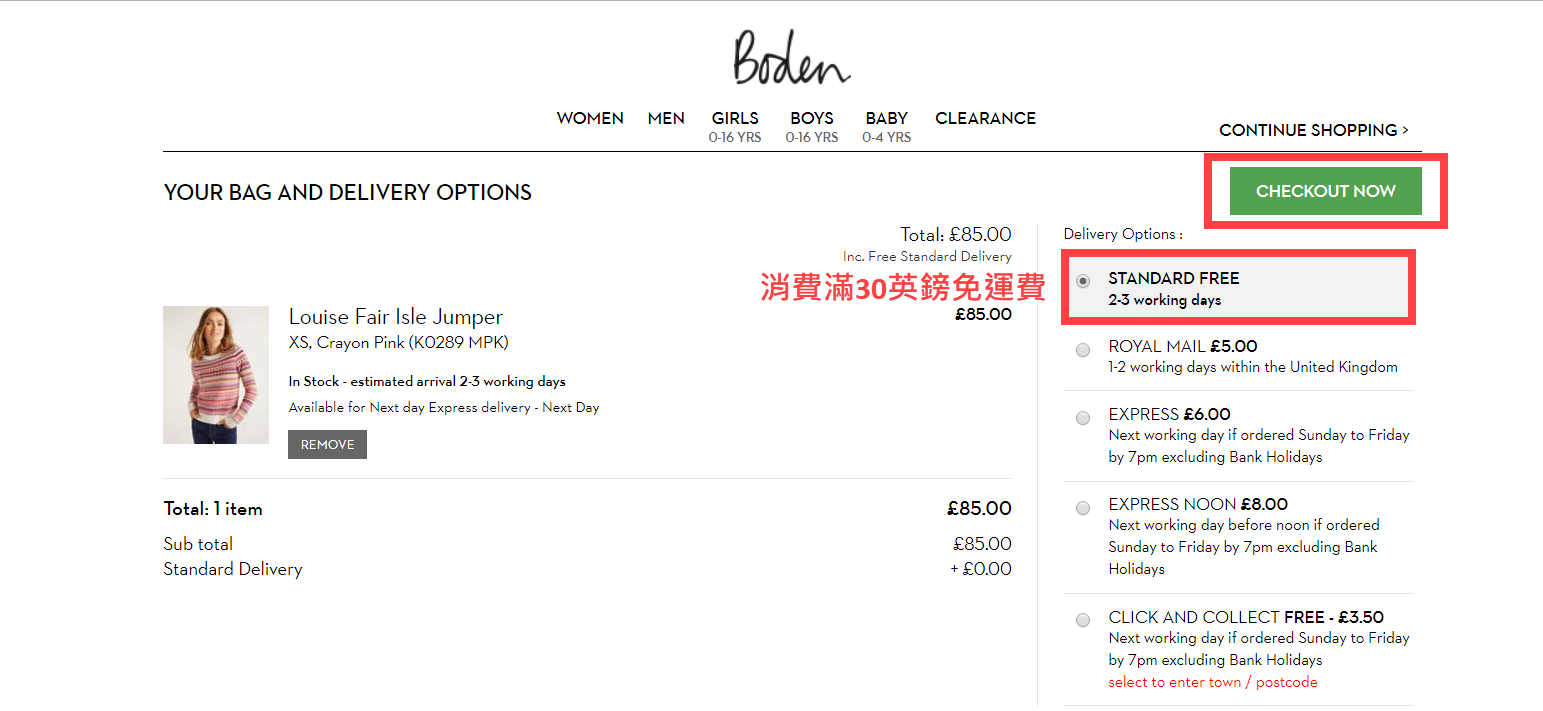Open the Louise Fair Isle Jumper title
The width and height of the screenshot is (1543, 711).
tap(395, 317)
